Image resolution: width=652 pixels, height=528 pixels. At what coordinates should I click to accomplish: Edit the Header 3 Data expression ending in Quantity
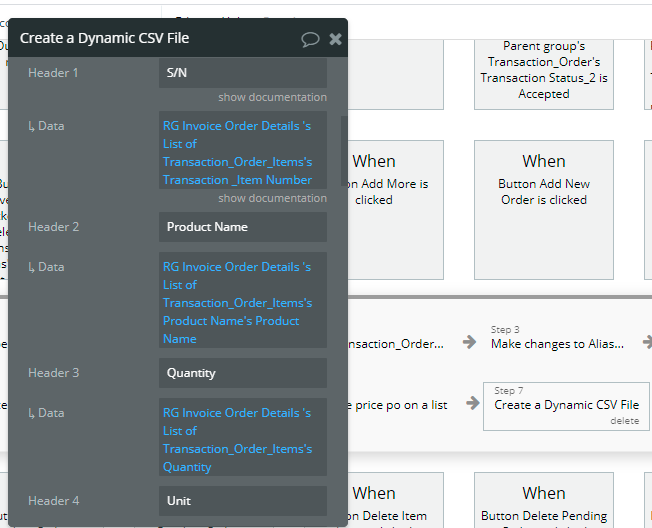(x=243, y=437)
